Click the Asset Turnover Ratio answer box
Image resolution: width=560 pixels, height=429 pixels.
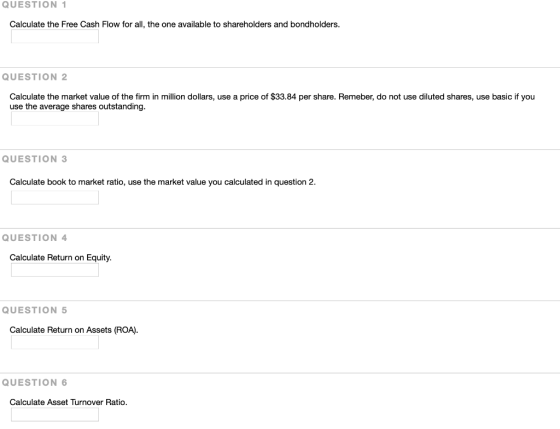point(55,415)
